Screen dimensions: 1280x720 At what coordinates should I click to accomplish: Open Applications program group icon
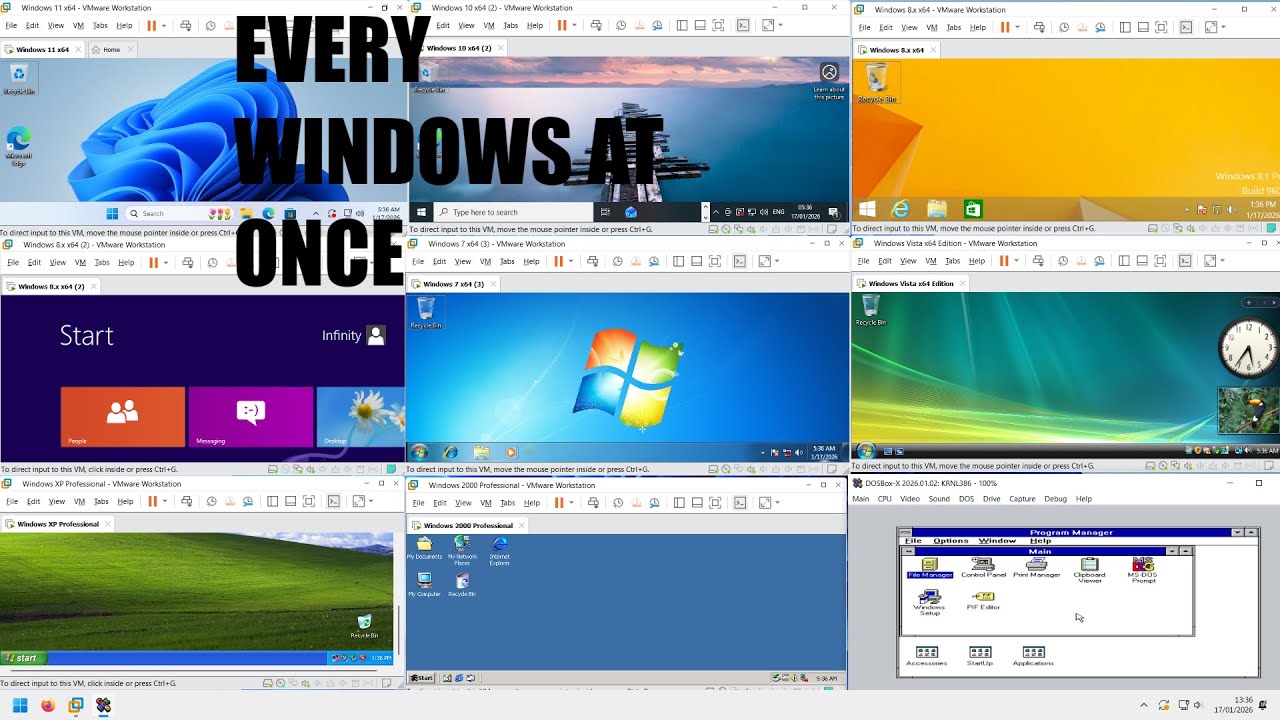(x=1033, y=656)
